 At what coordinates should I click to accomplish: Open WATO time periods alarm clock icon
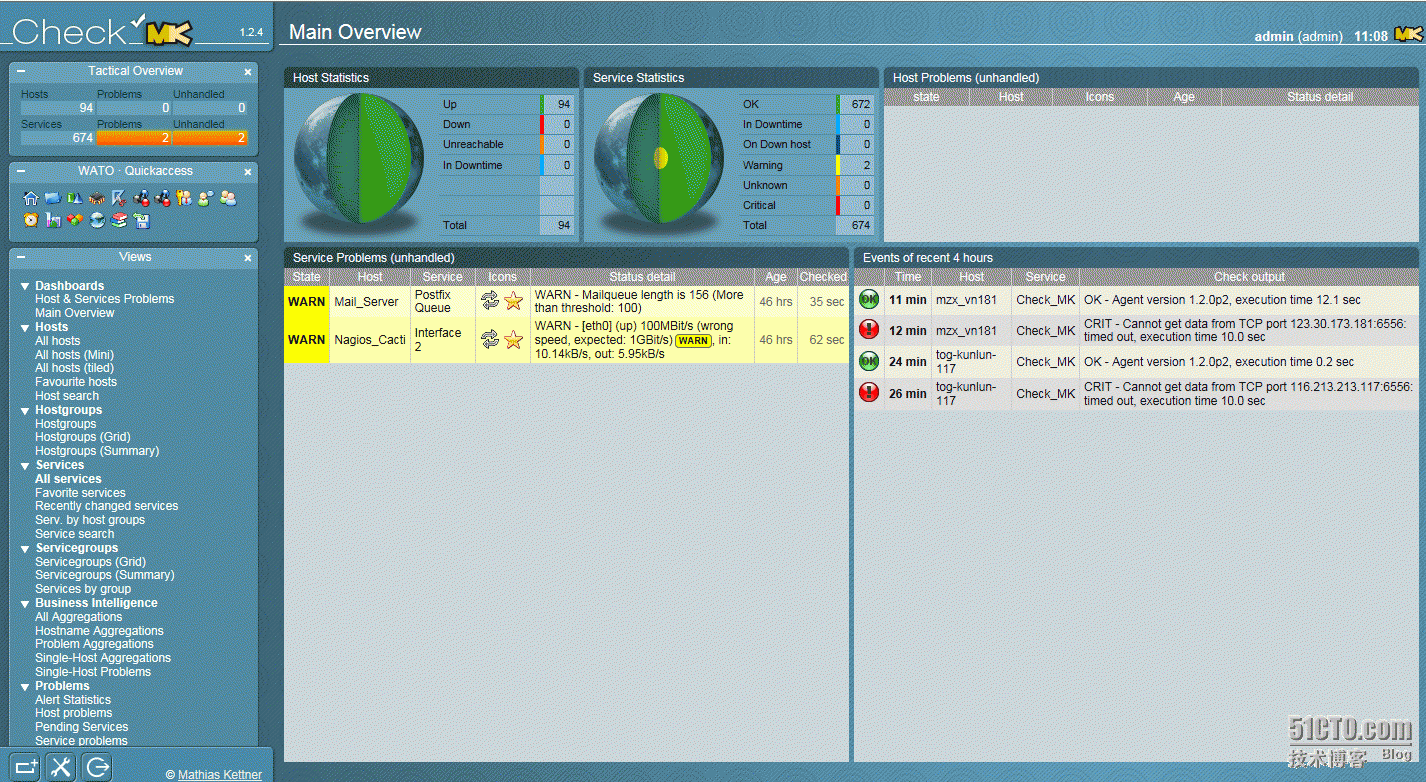(31, 220)
